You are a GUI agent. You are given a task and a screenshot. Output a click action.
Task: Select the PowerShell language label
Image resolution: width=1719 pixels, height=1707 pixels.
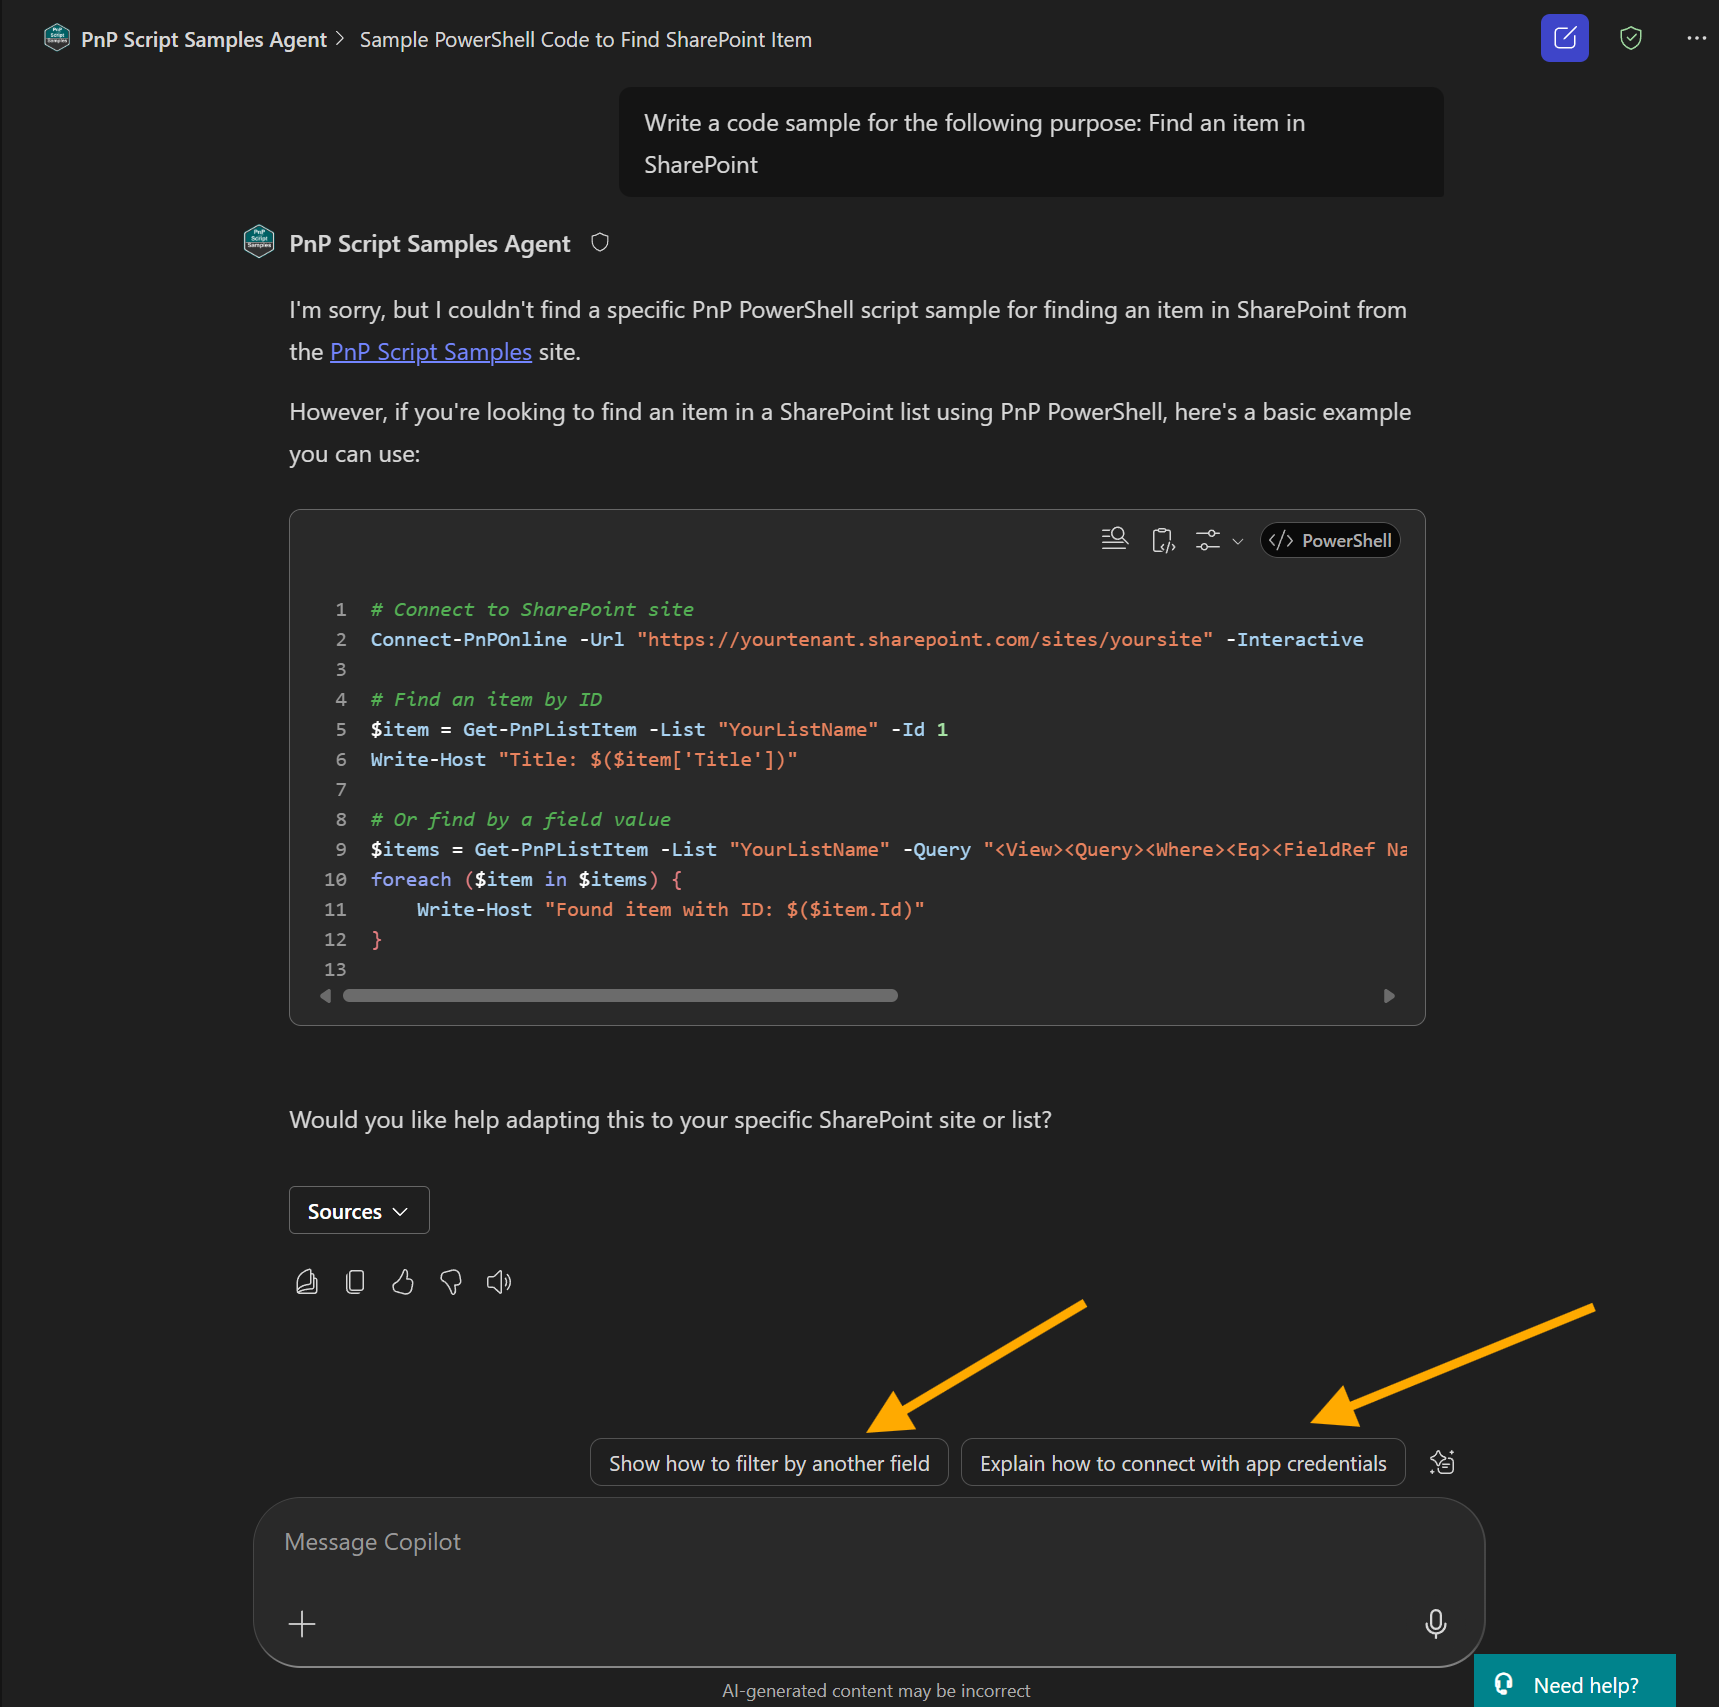point(1330,540)
